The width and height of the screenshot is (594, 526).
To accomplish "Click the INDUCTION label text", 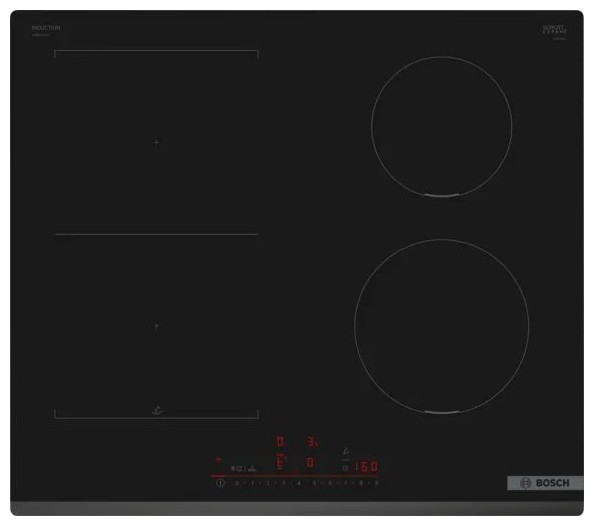I will click(x=46, y=28).
